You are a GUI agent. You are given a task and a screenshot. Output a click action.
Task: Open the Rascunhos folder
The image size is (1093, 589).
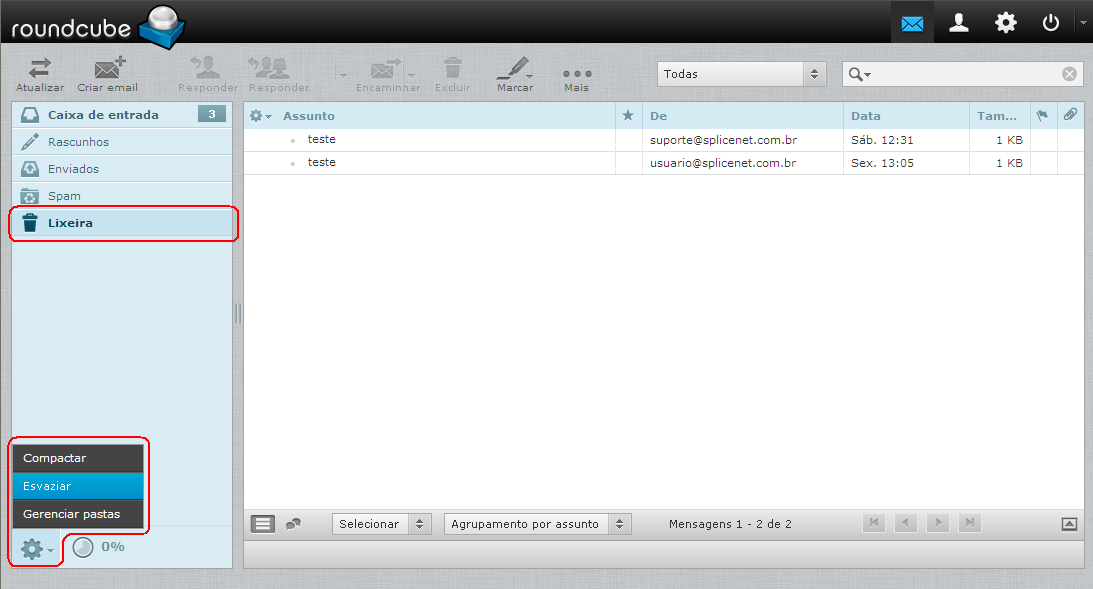click(x=122, y=141)
